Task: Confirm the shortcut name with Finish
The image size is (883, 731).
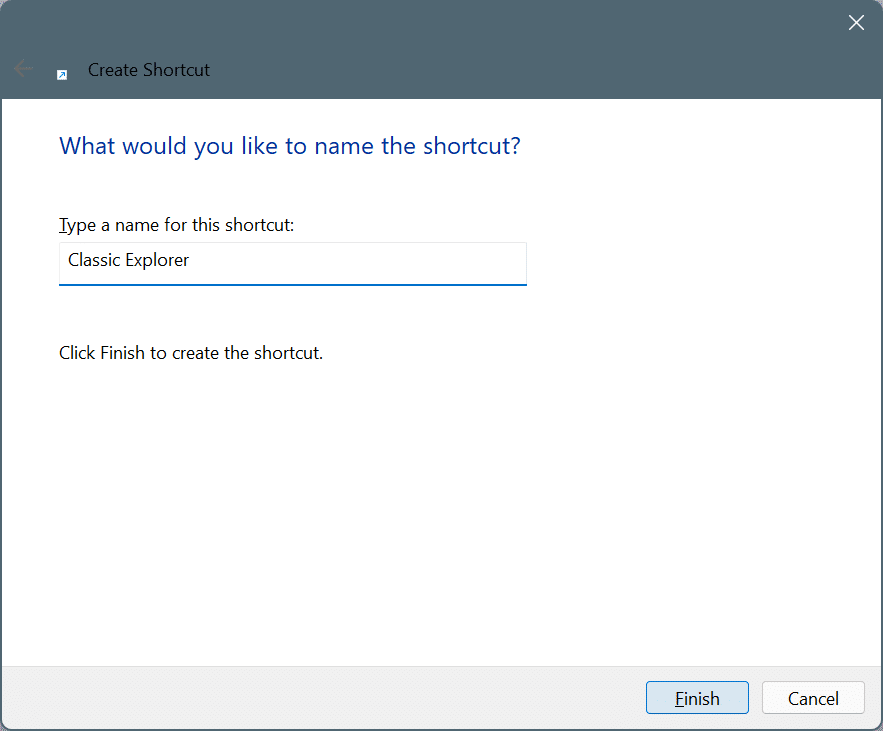Action: tap(697, 697)
